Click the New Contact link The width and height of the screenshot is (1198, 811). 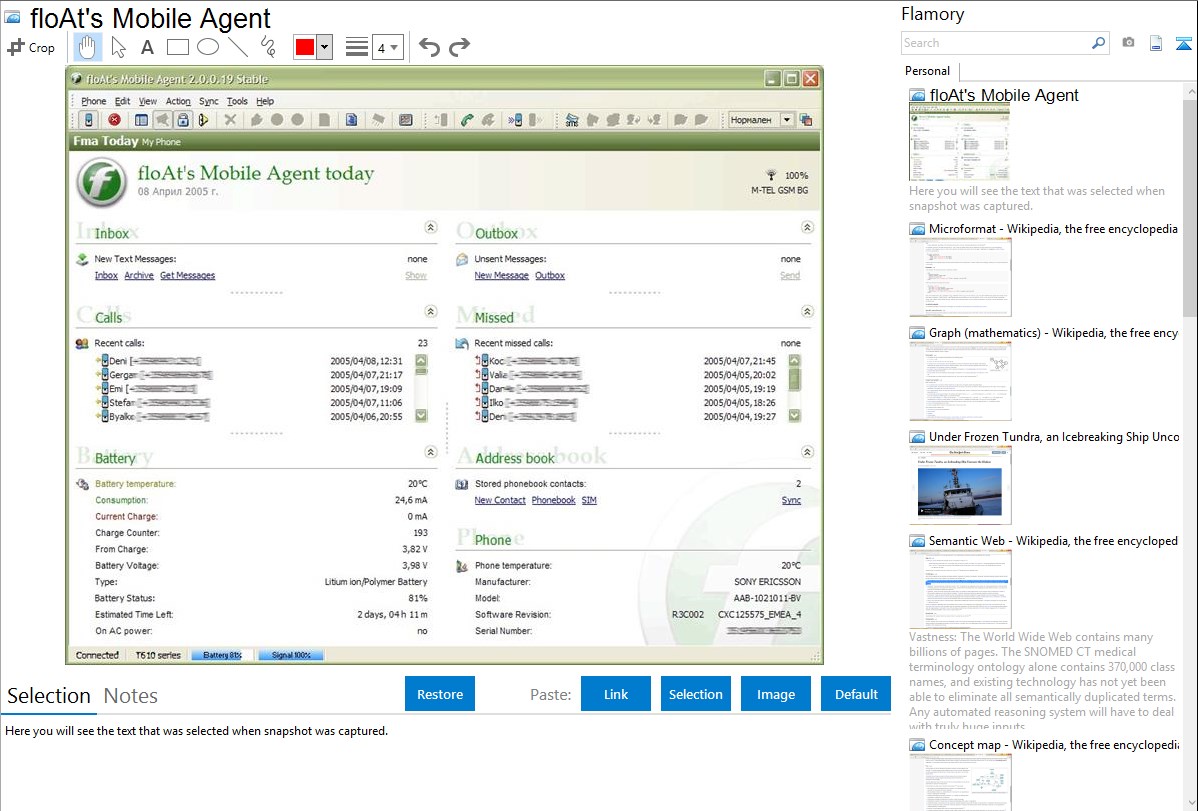[x=500, y=501]
